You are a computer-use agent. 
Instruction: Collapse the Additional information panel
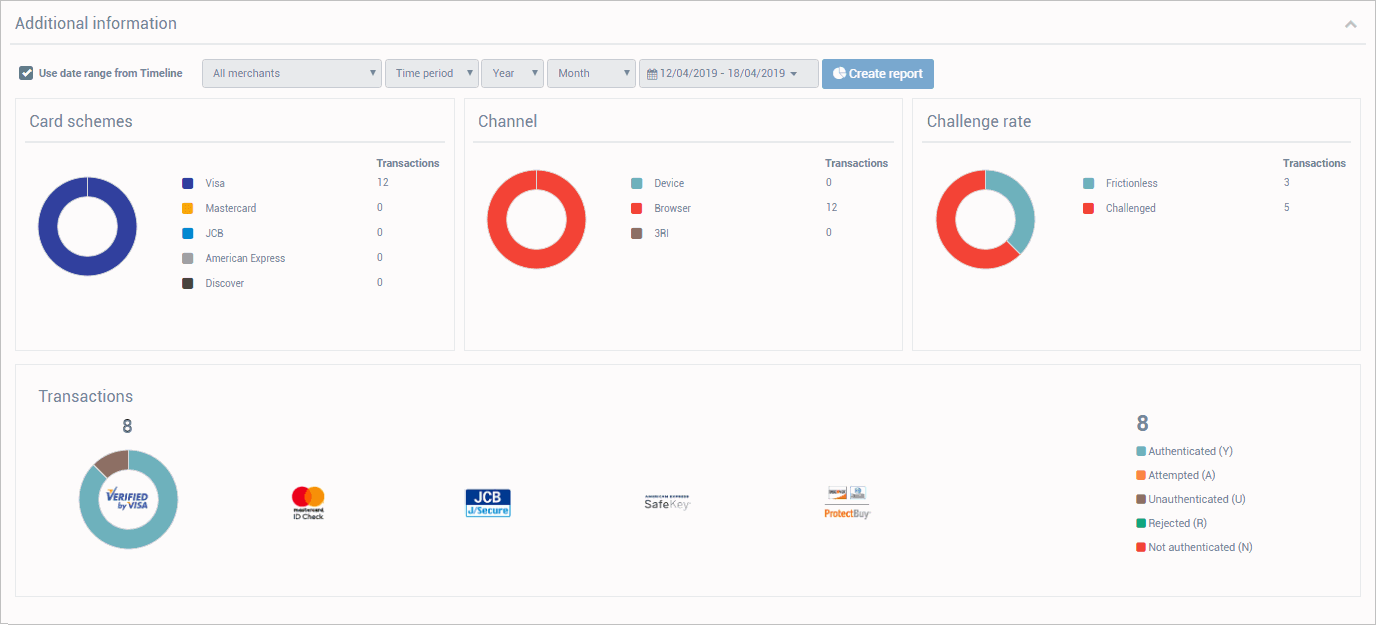tap(1351, 24)
